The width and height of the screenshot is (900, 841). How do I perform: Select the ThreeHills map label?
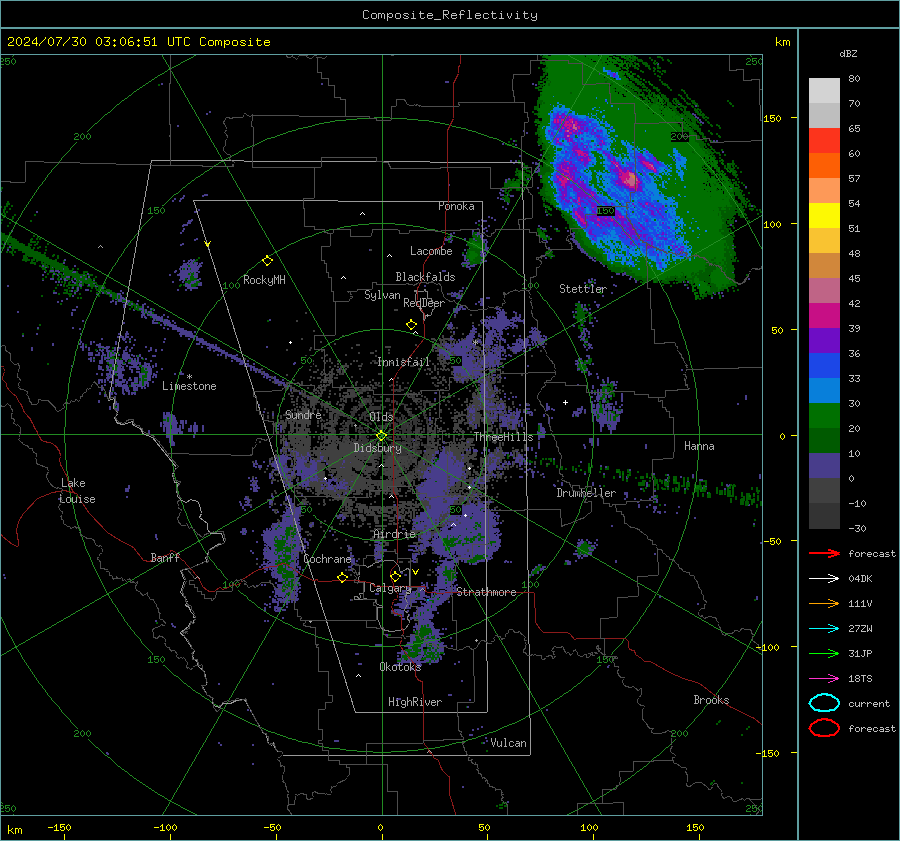(x=503, y=437)
